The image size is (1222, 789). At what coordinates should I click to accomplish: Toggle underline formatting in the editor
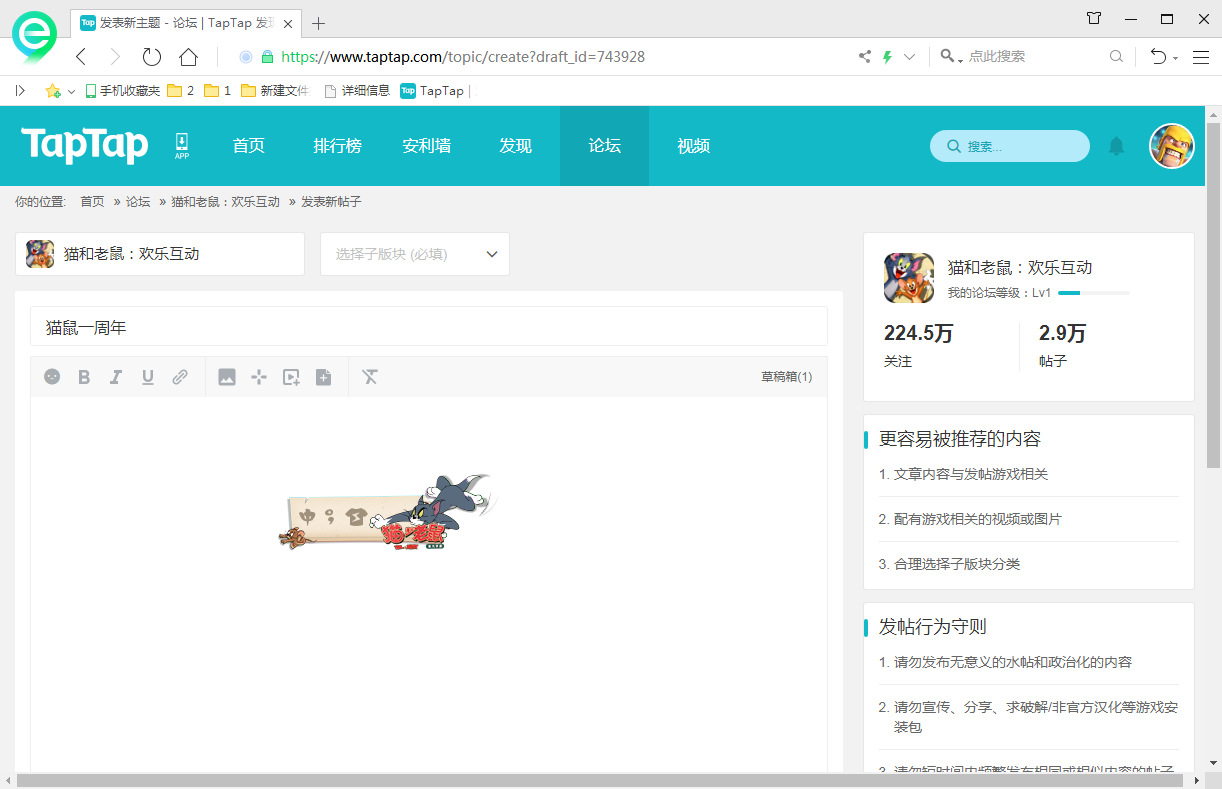(x=148, y=377)
